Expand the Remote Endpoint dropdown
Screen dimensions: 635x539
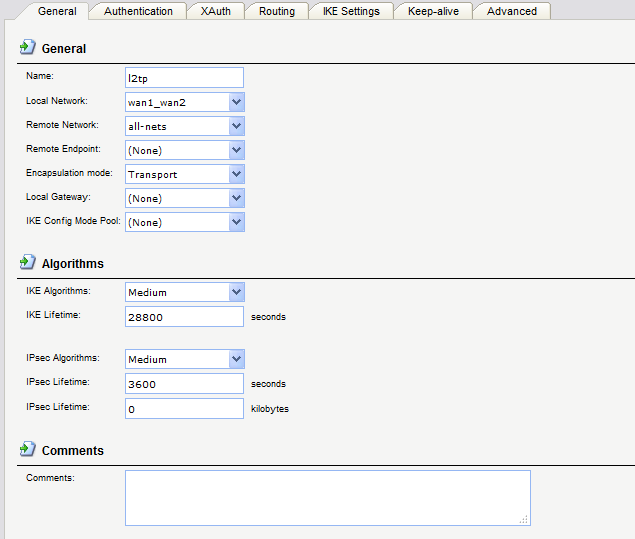pyautogui.click(x=236, y=150)
